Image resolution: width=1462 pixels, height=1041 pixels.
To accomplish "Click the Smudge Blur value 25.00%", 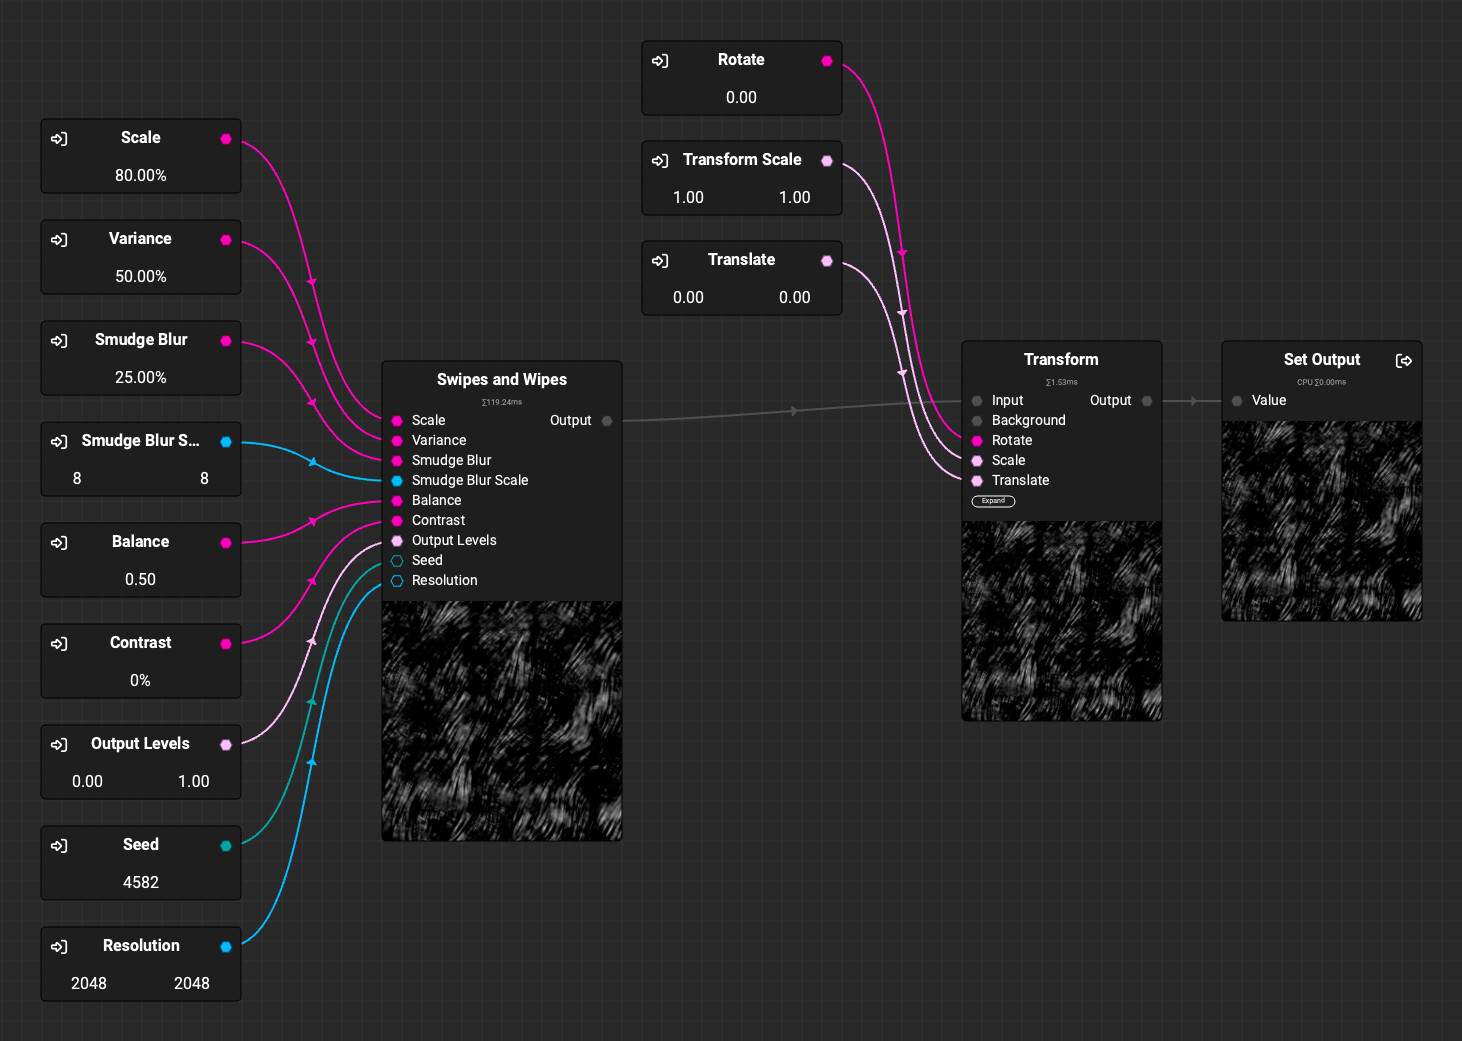I will coord(141,378).
